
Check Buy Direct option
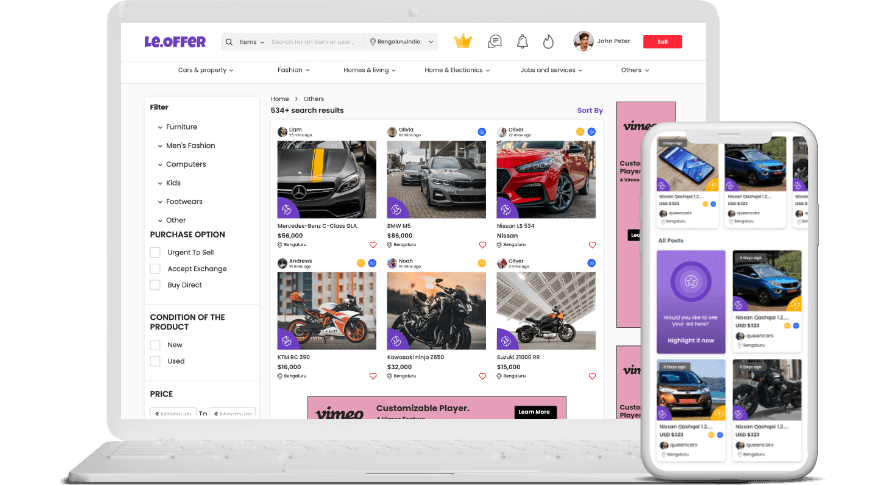click(x=155, y=285)
